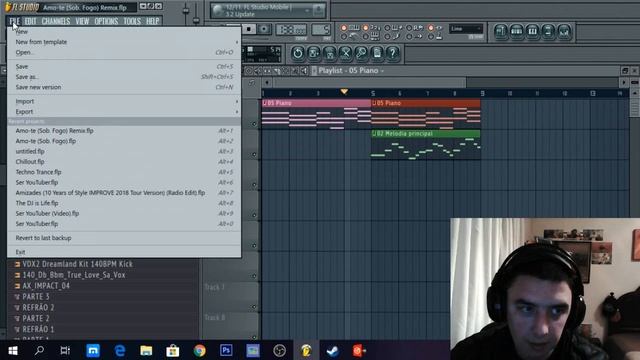This screenshot has height=360, width=640.
Task: Click the microphone one-click recording icon
Action: (x=361, y=53)
